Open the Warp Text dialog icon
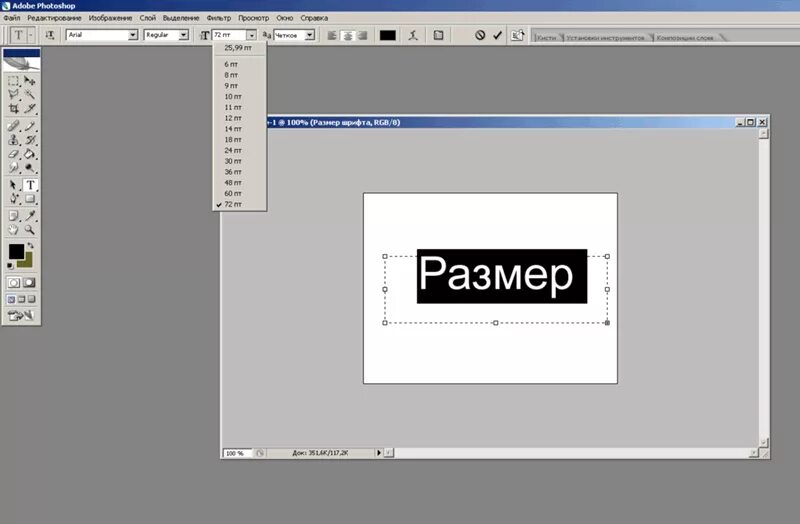Viewport: 800px width, 524px height. point(413,35)
